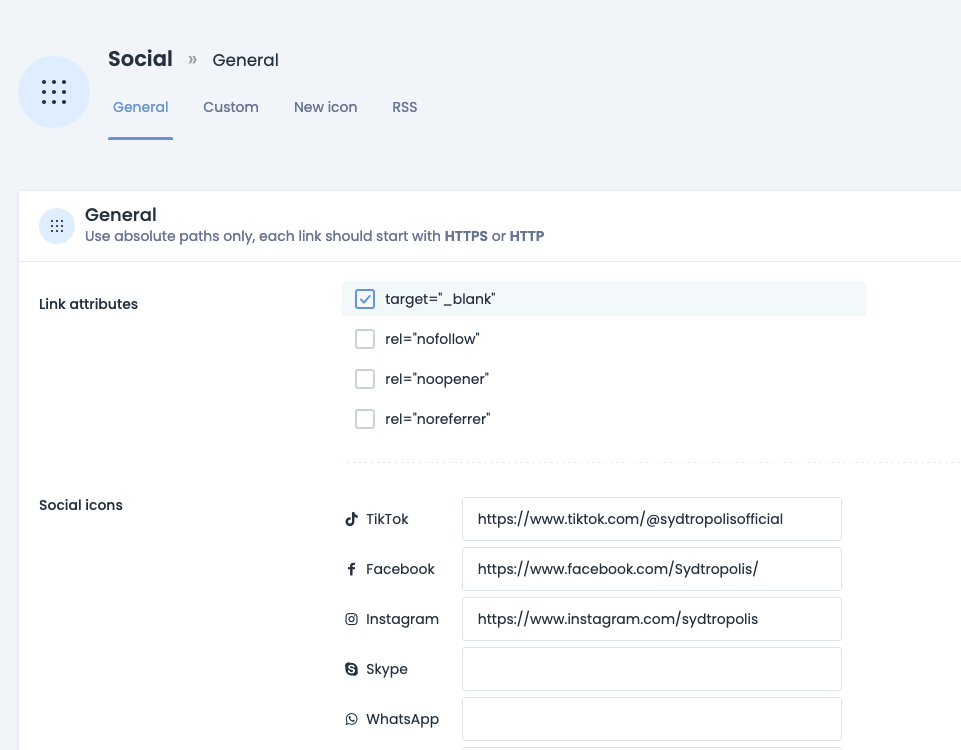Image resolution: width=961 pixels, height=750 pixels.
Task: Click the "Use absolute paths only" description
Action: (314, 236)
